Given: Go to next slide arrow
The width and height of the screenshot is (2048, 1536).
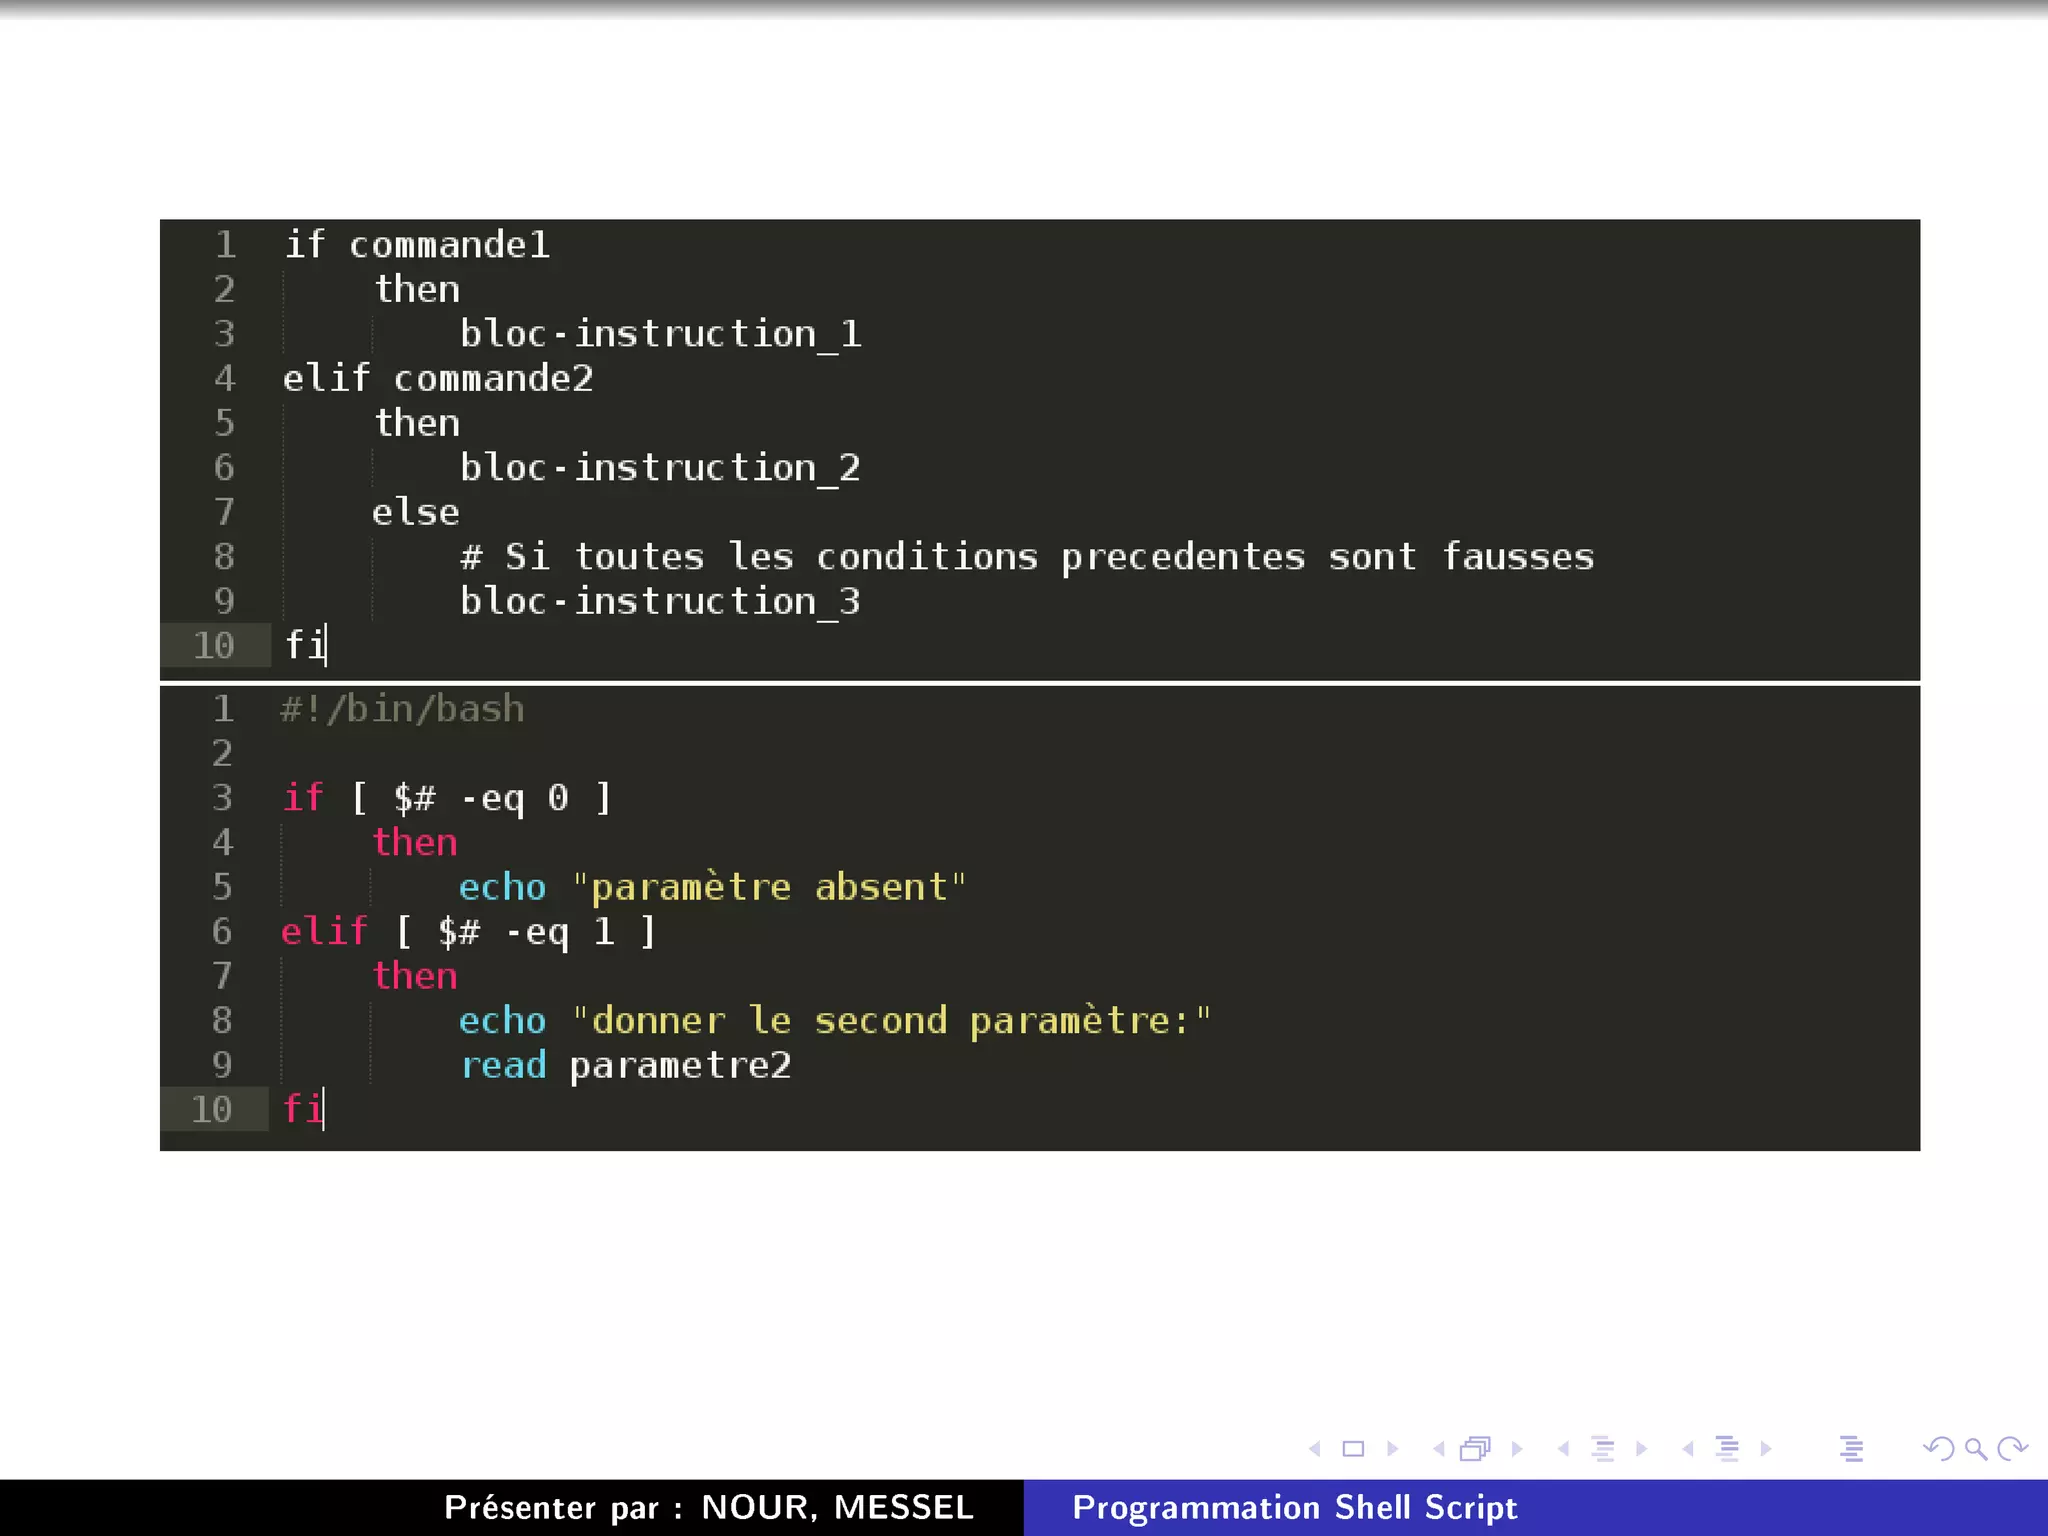Looking at the screenshot, I should [x=1392, y=1449].
